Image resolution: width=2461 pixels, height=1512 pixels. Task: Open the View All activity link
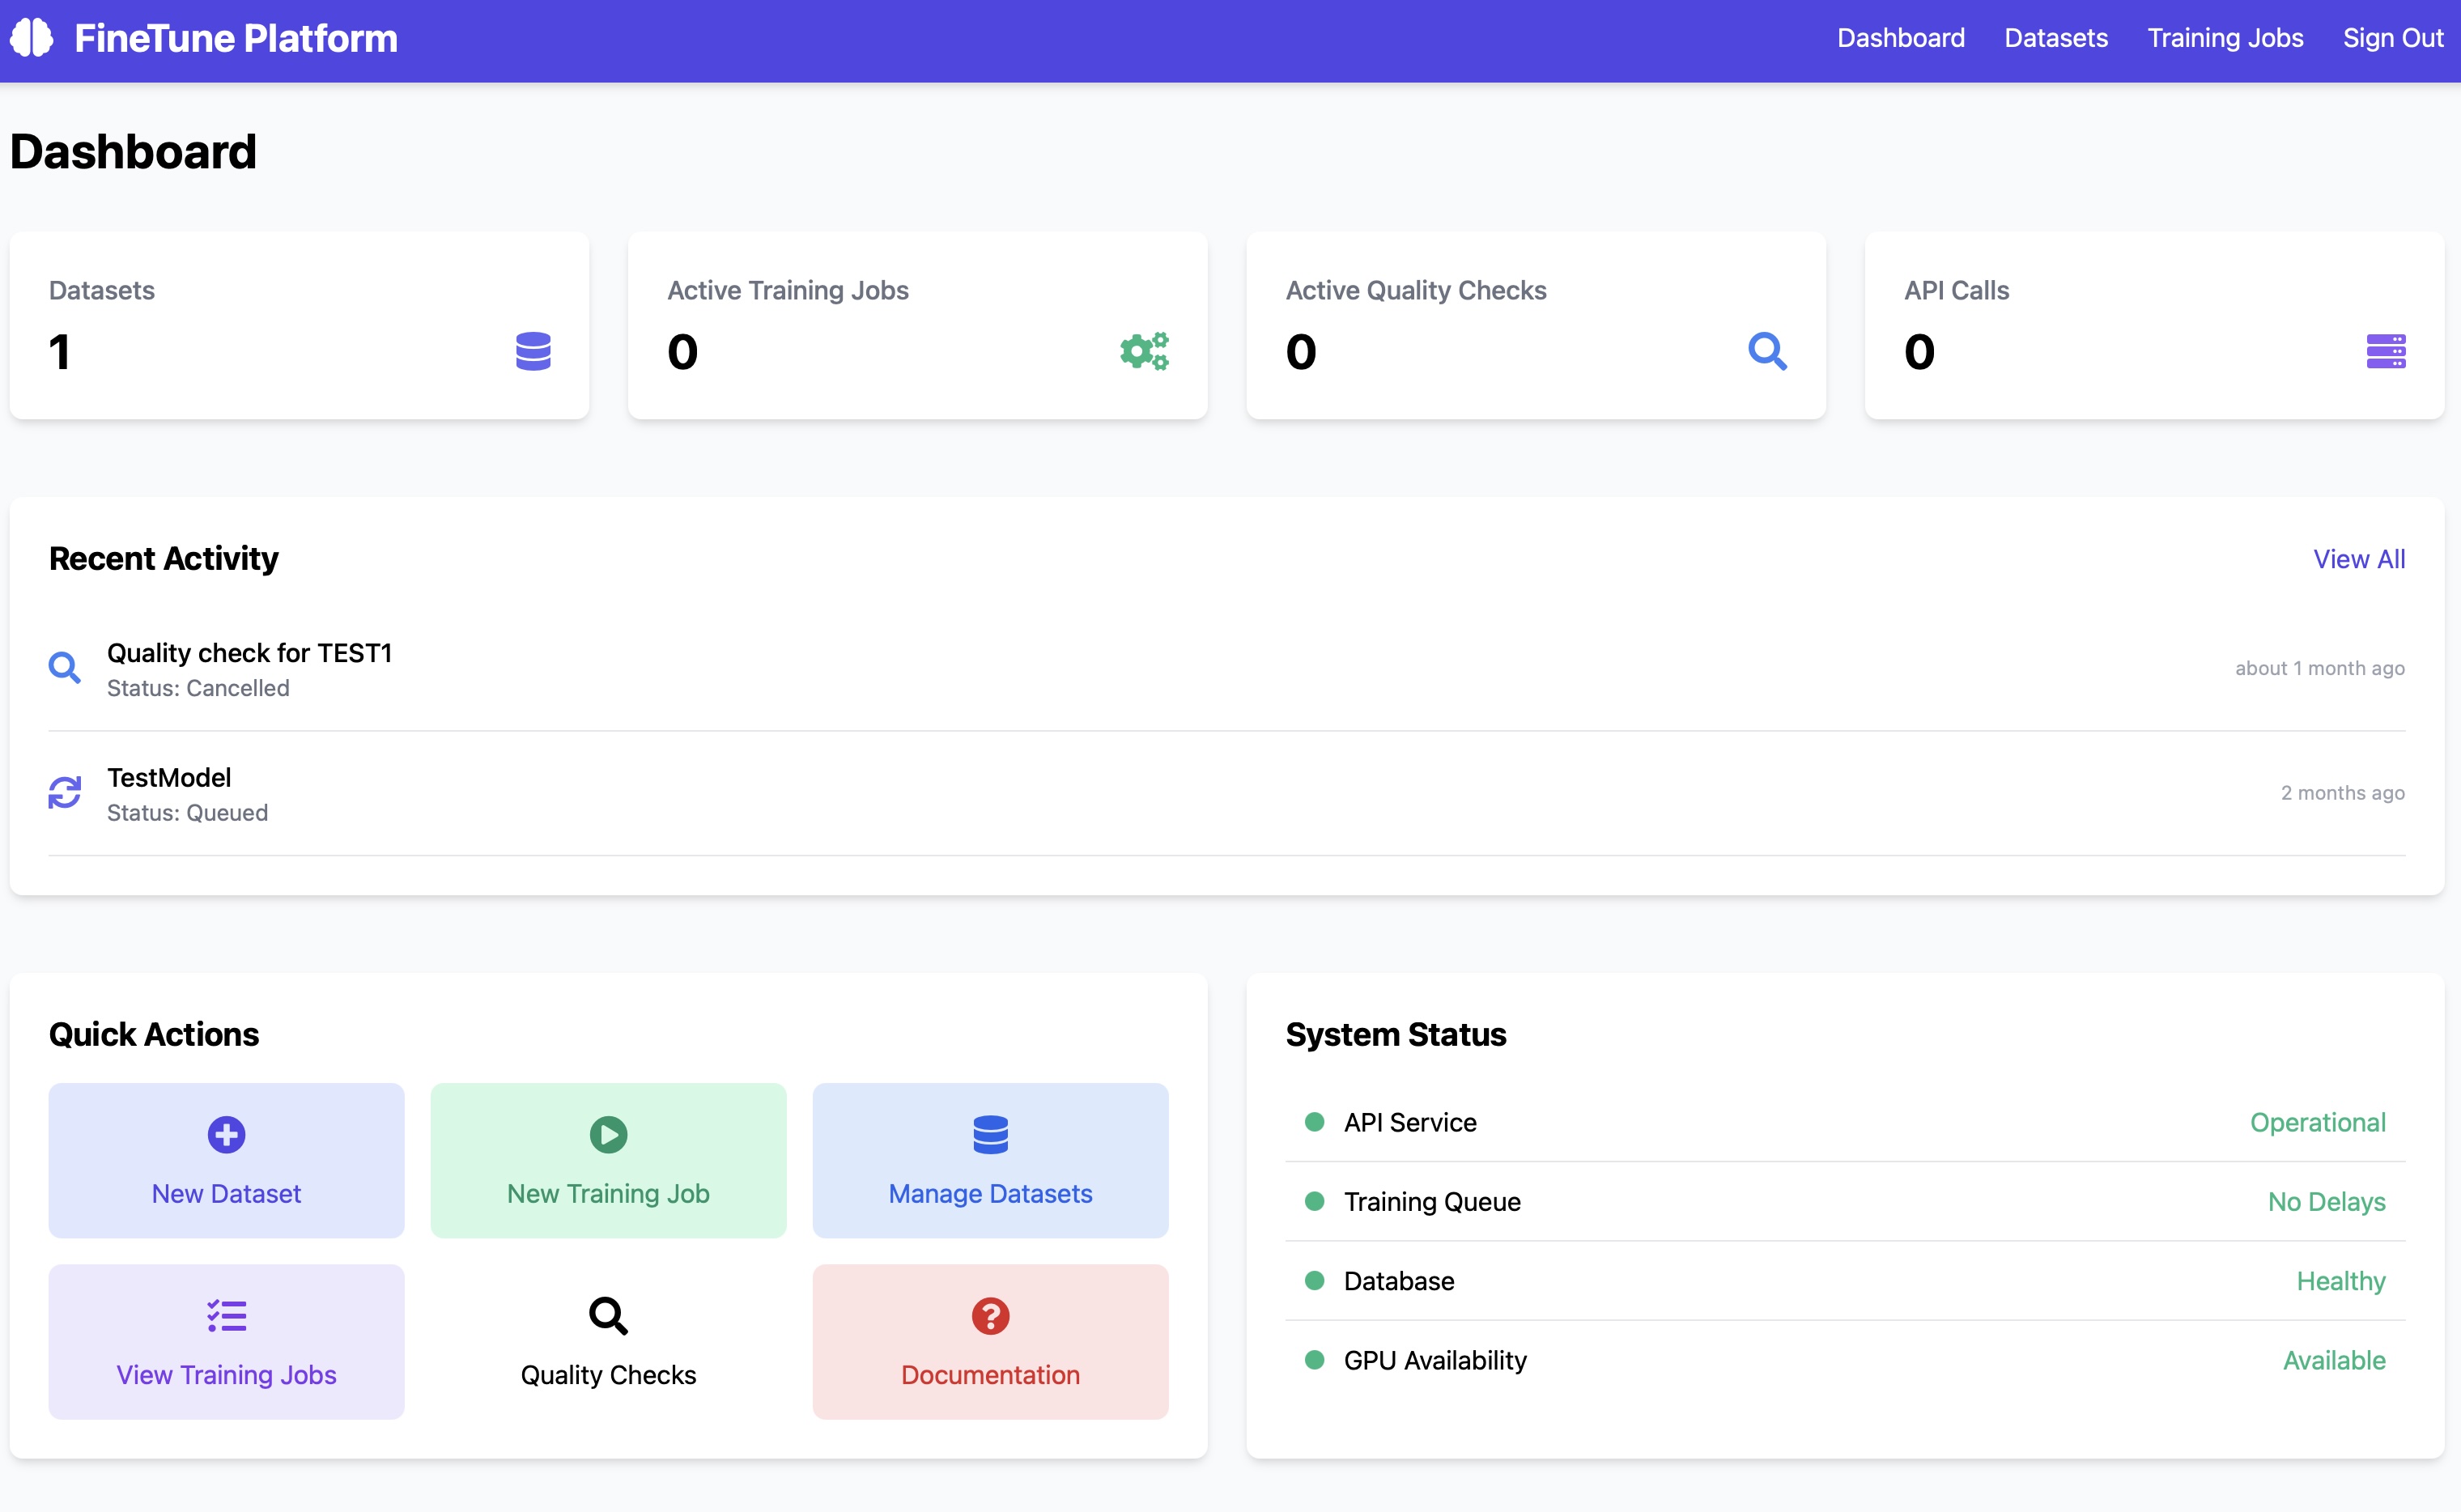coord(2358,559)
